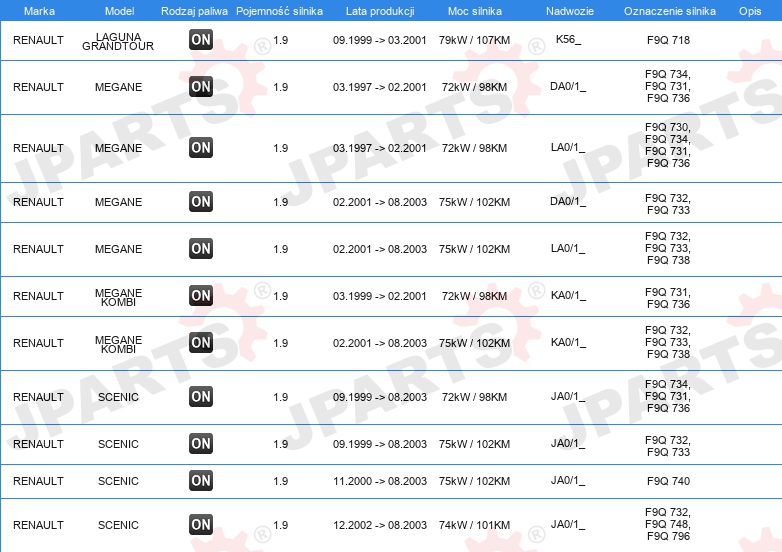782x552 pixels.
Task: Select LA0/1_ in the Megane 02.2001 row
Action: click(x=568, y=248)
